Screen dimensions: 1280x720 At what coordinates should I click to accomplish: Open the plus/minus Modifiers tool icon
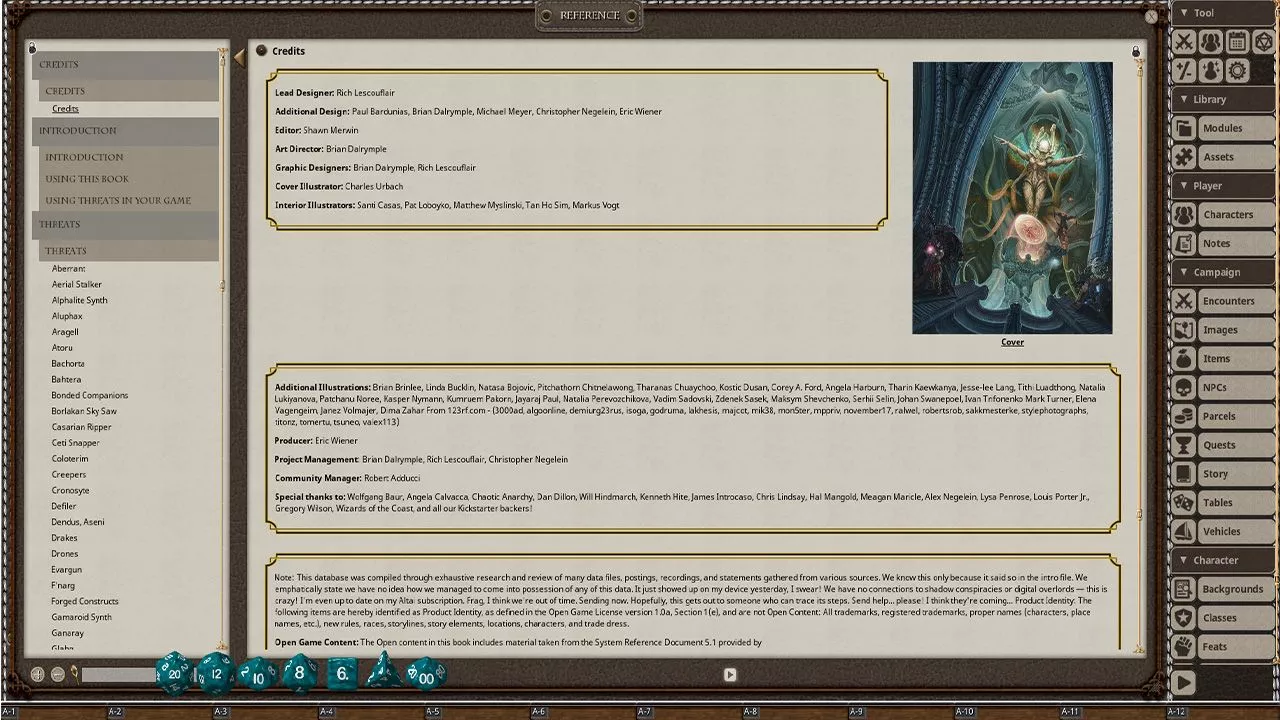point(1184,70)
